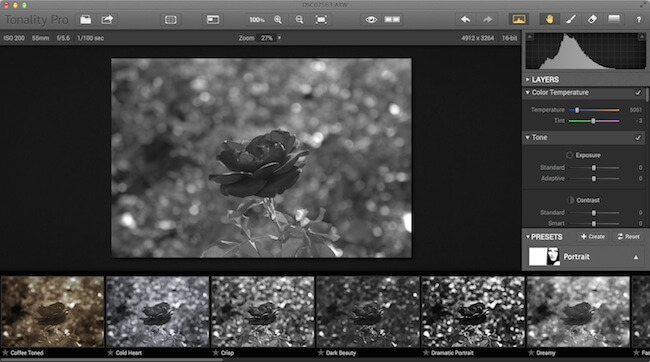Fit image to screen icon
The width and height of the screenshot is (650, 362).
click(x=321, y=20)
